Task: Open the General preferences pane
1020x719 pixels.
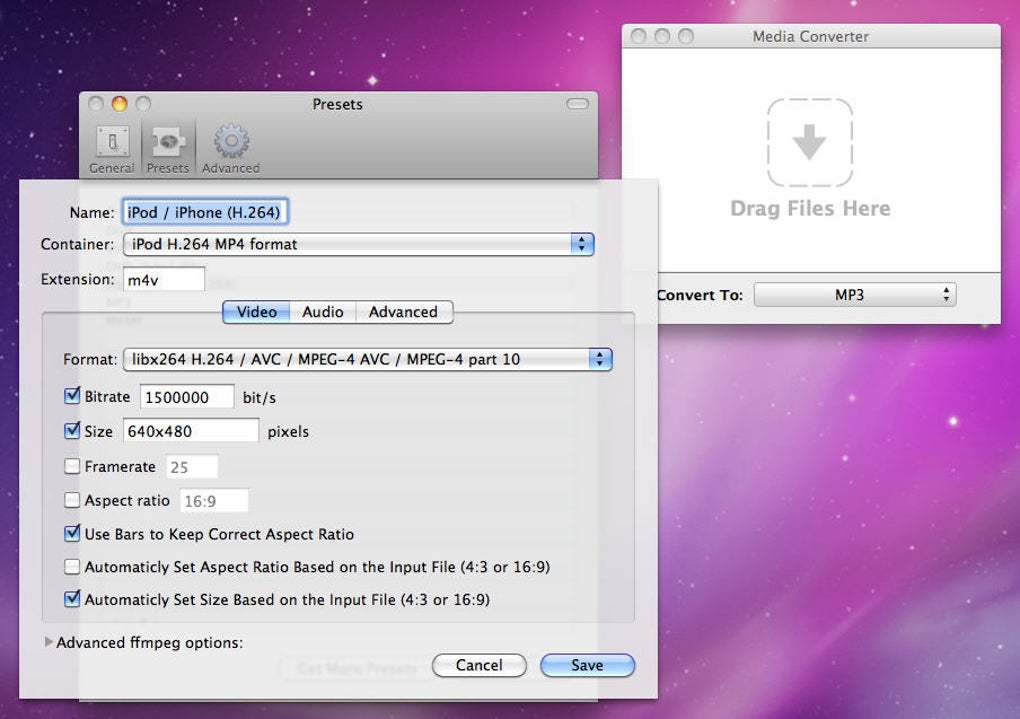Action: (112, 149)
